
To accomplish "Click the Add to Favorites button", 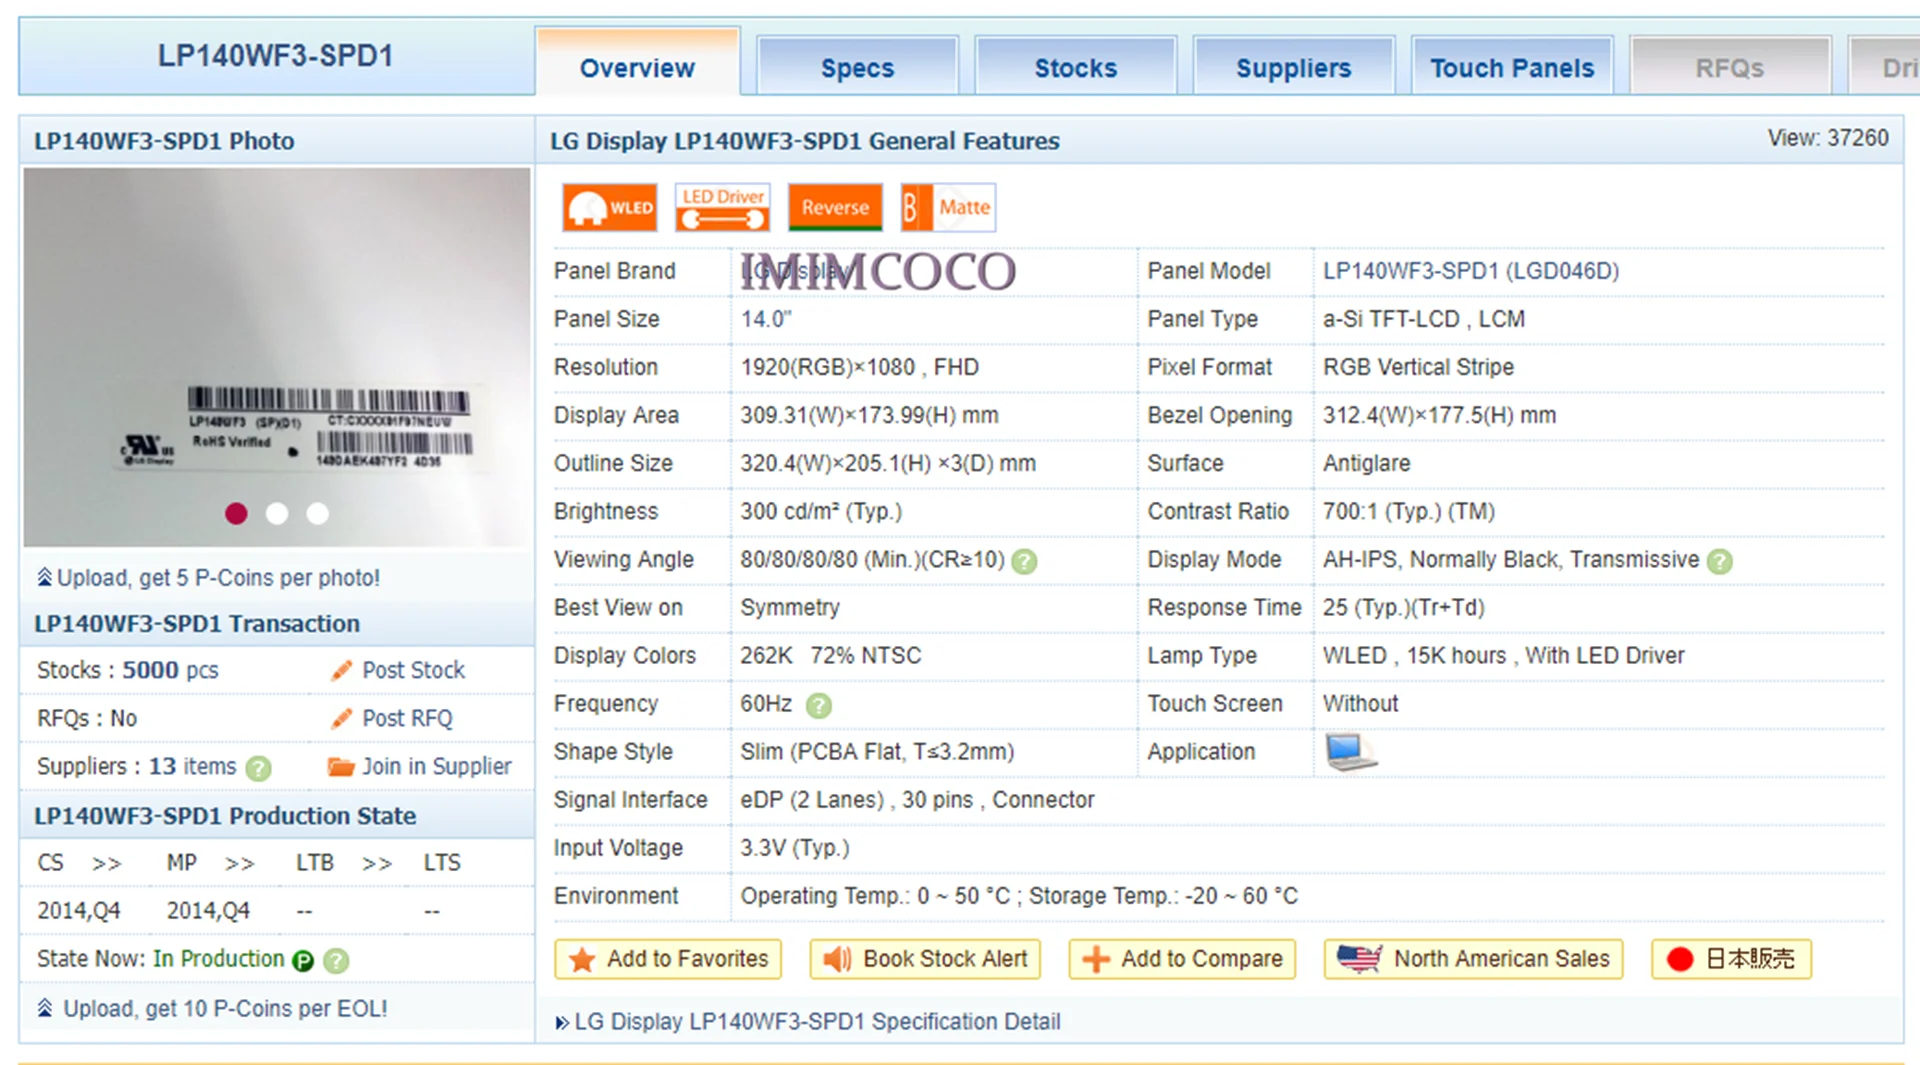I will click(668, 959).
